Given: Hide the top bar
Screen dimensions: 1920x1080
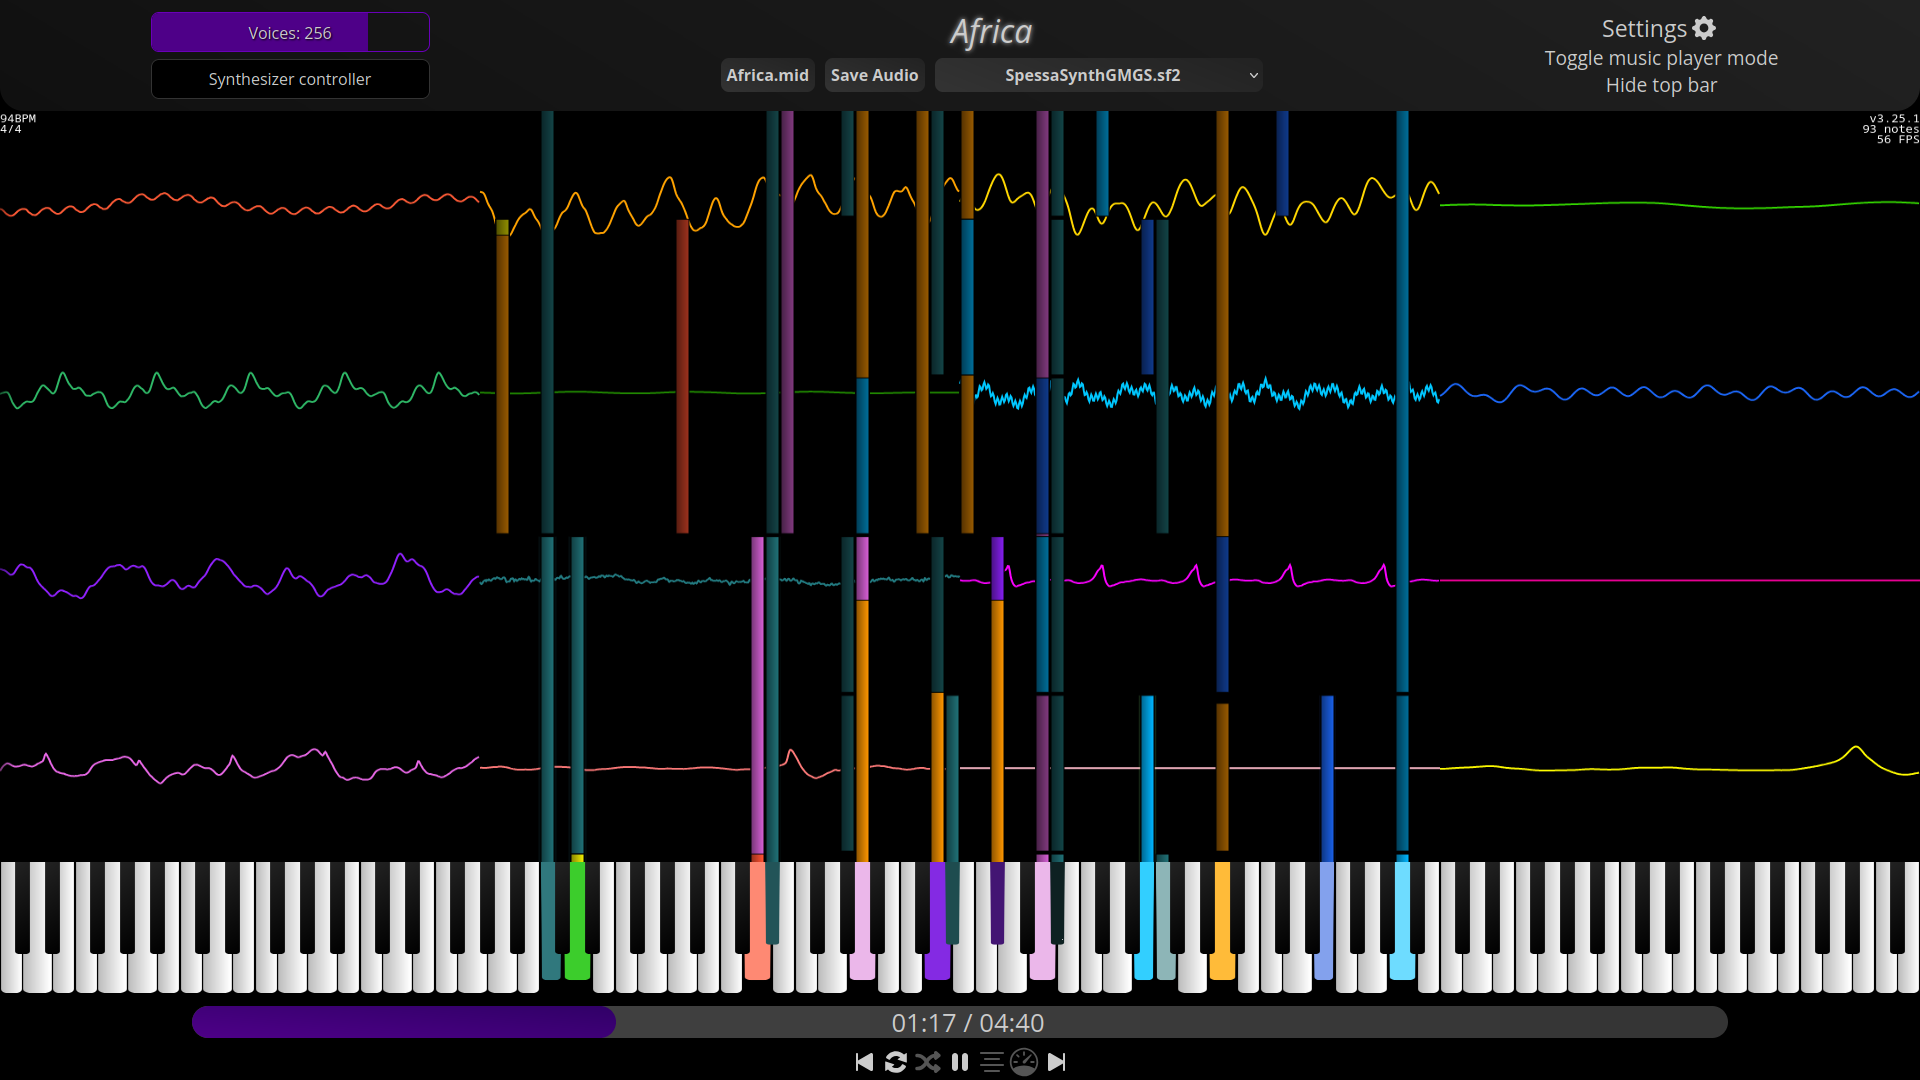Looking at the screenshot, I should [1660, 85].
